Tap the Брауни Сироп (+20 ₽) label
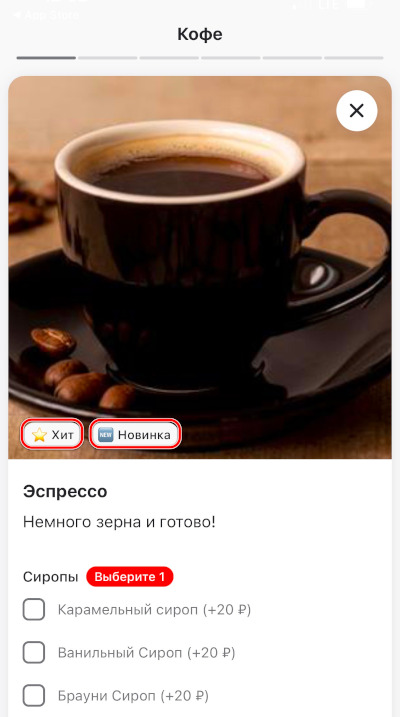Viewport: 400px width, 717px height. 133,696
